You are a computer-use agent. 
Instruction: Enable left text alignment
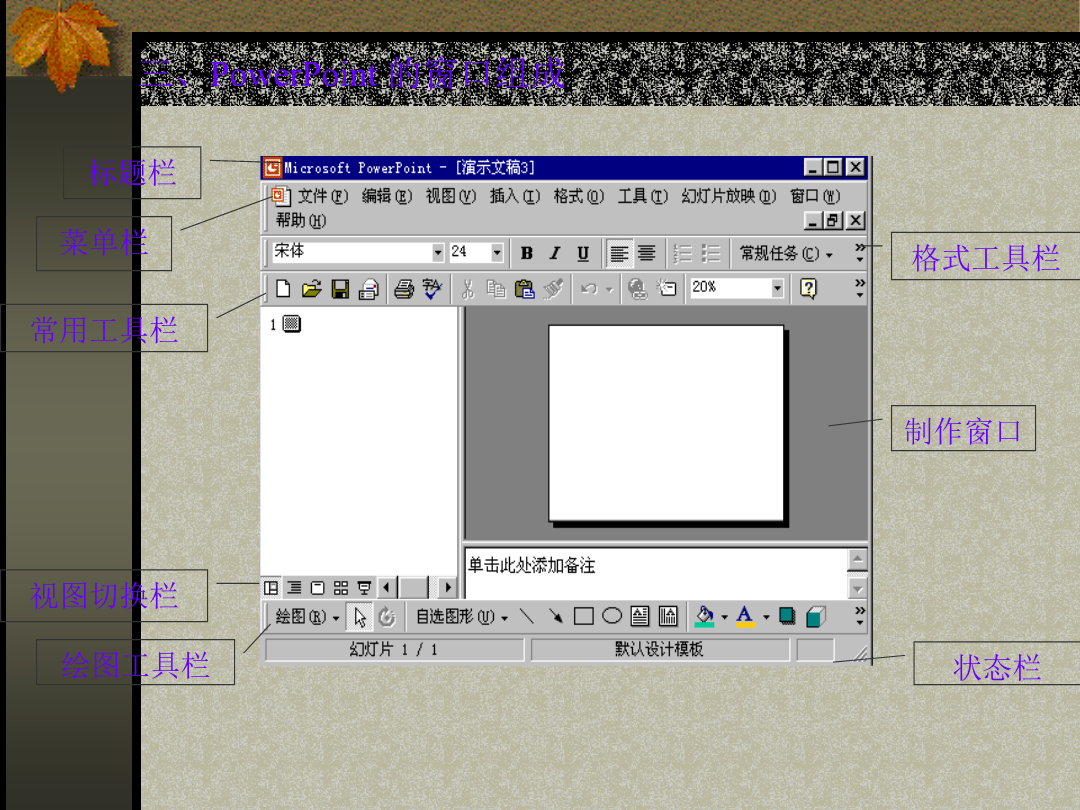coord(619,253)
